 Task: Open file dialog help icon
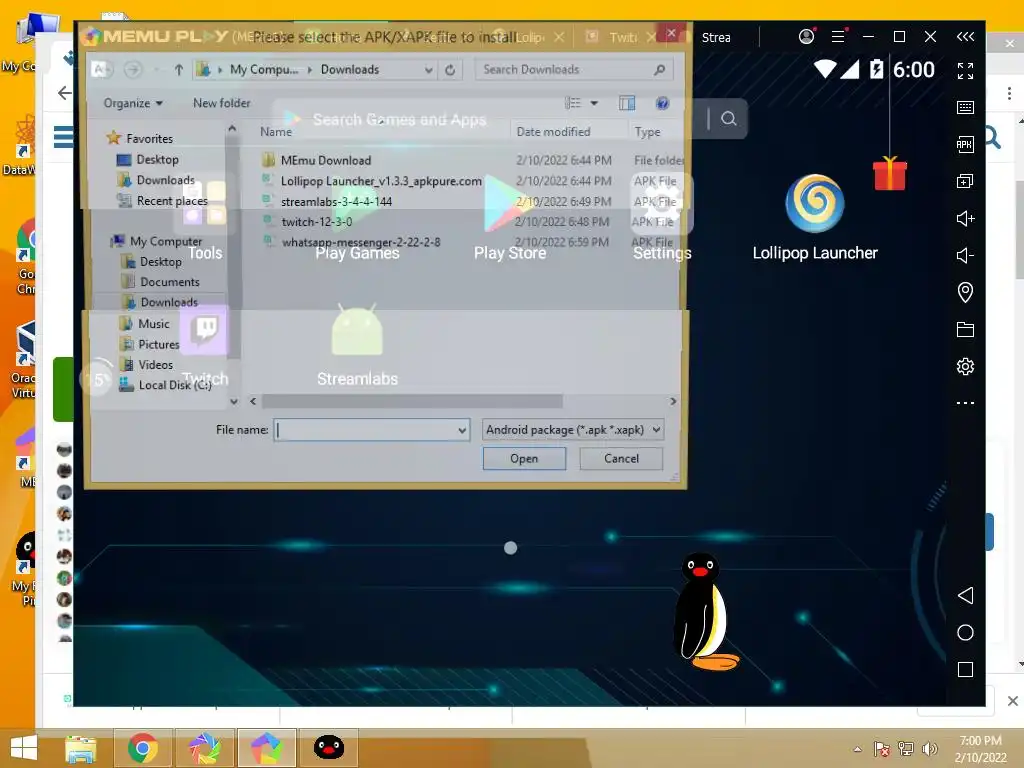[662, 103]
